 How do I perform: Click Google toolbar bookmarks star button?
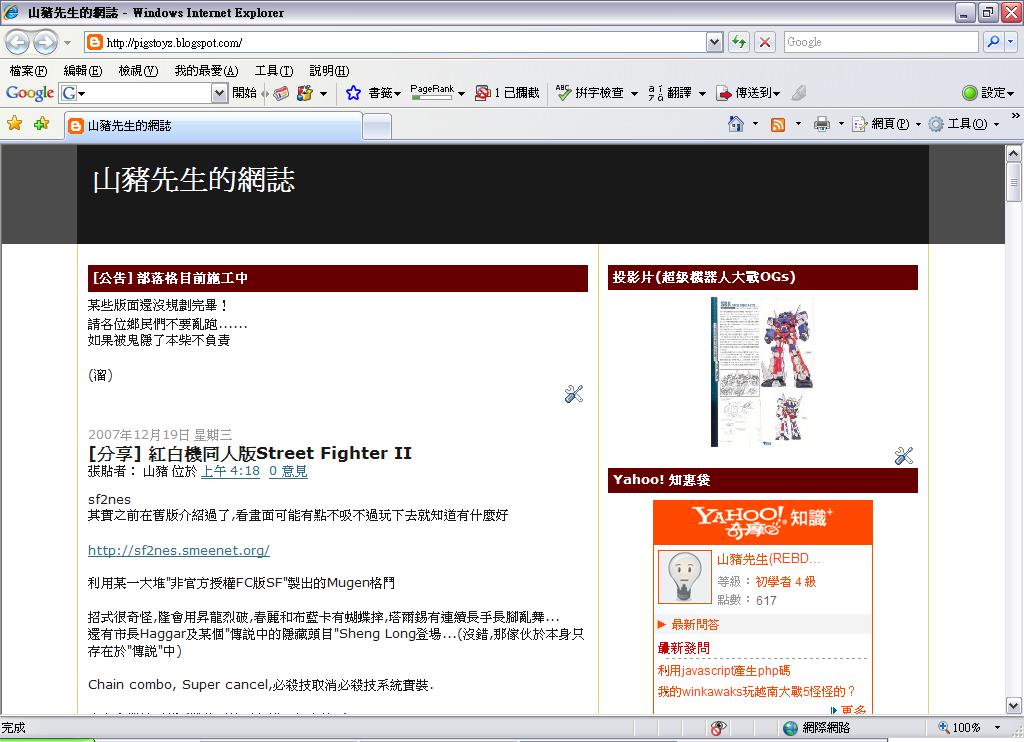pyautogui.click(x=353, y=93)
